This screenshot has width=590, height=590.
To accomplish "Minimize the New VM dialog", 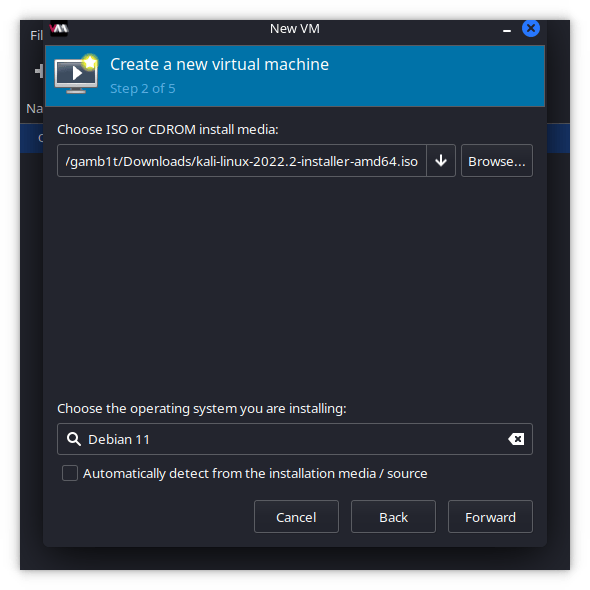I will coord(507,30).
